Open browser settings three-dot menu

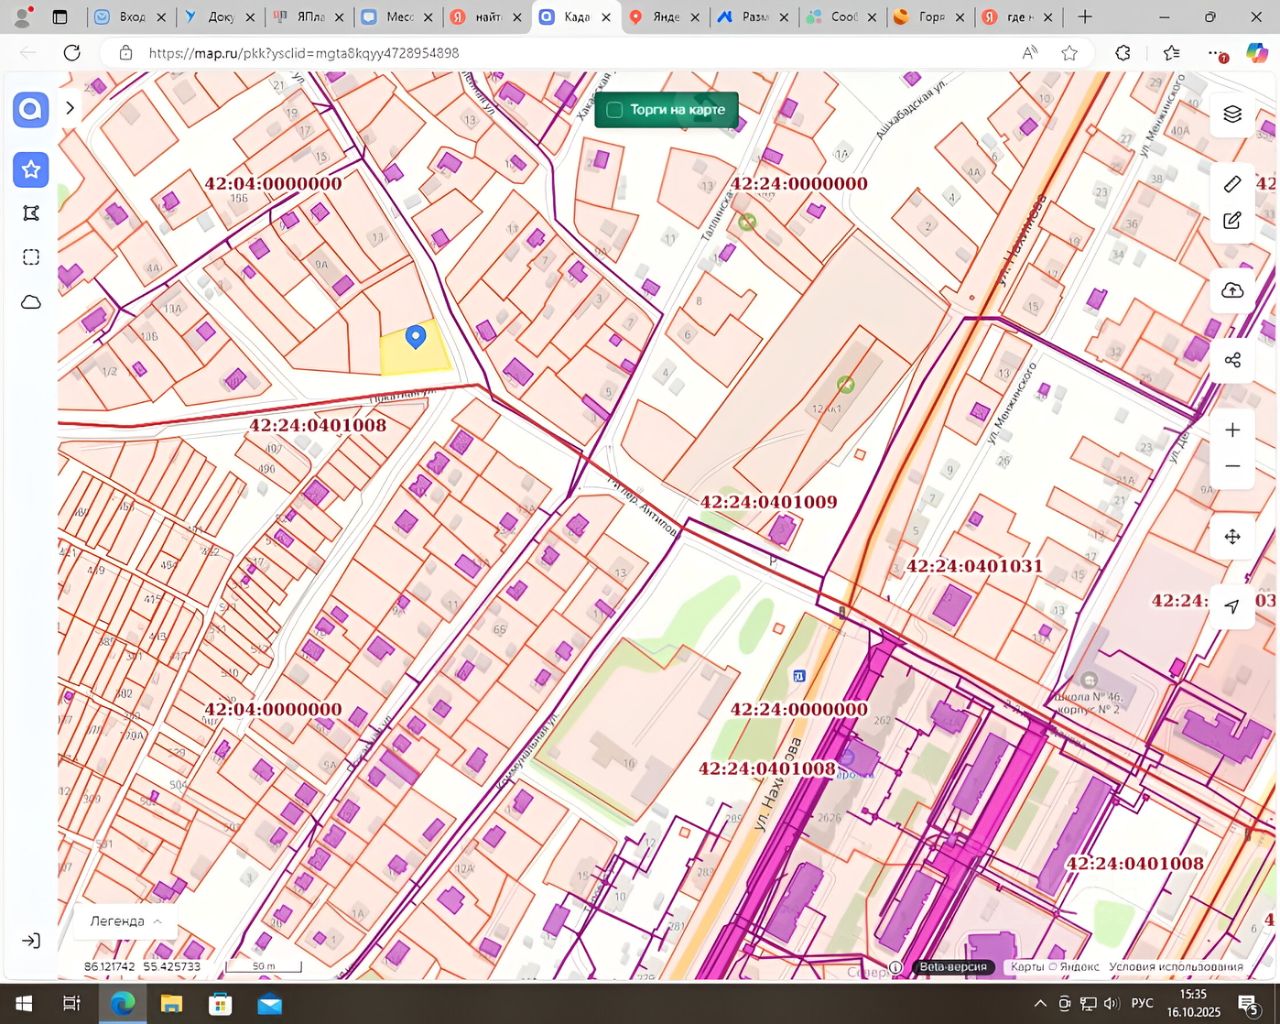[x=1216, y=53]
